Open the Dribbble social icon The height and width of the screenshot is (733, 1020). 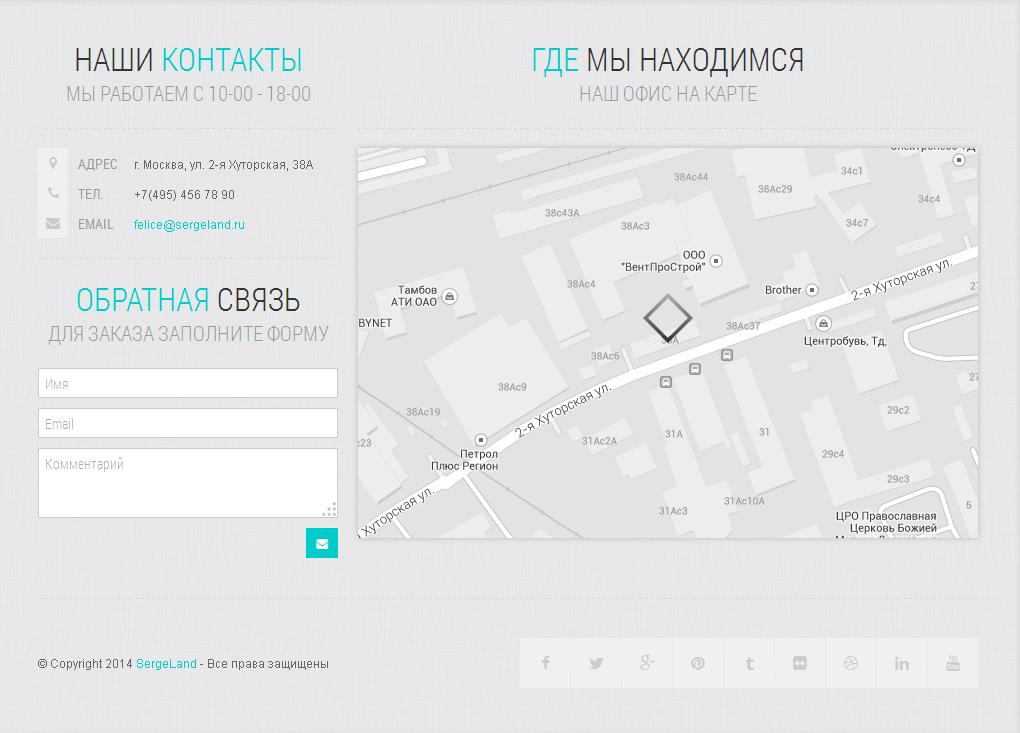[850, 663]
